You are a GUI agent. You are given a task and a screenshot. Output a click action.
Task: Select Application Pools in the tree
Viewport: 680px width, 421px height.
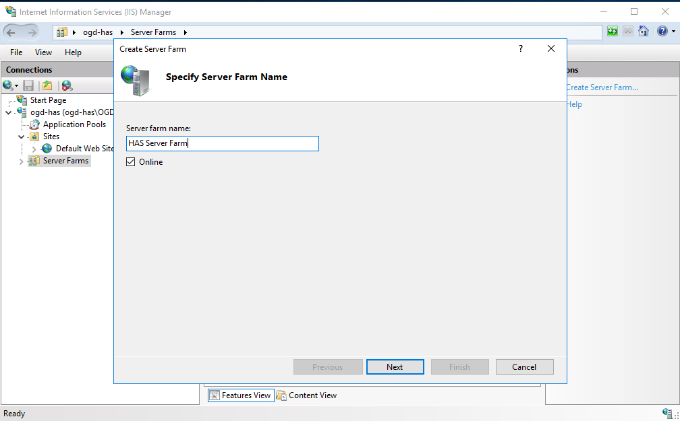tap(74, 124)
